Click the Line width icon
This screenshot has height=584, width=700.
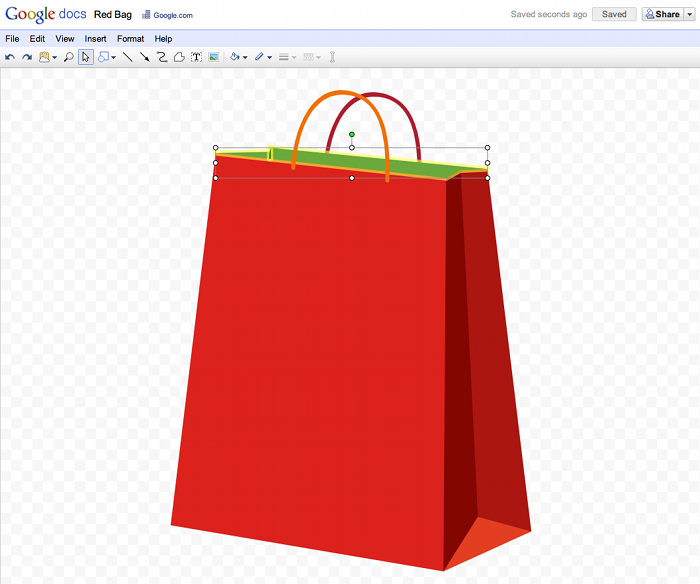click(x=283, y=57)
